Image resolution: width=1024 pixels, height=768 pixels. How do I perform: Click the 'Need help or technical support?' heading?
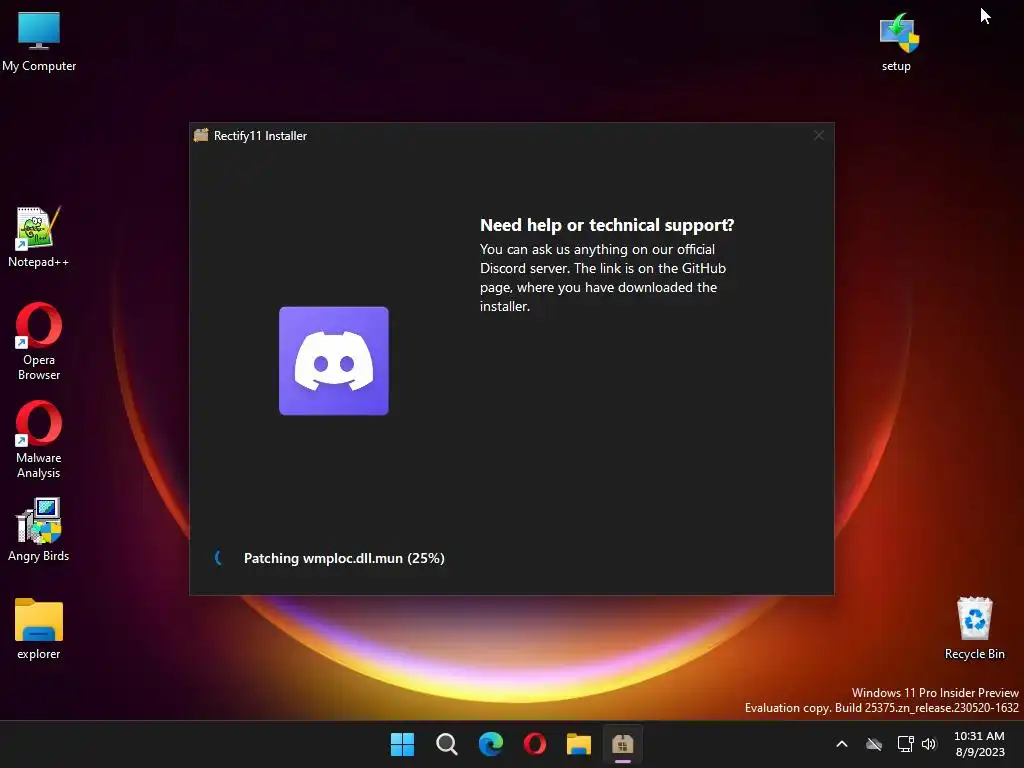(607, 225)
